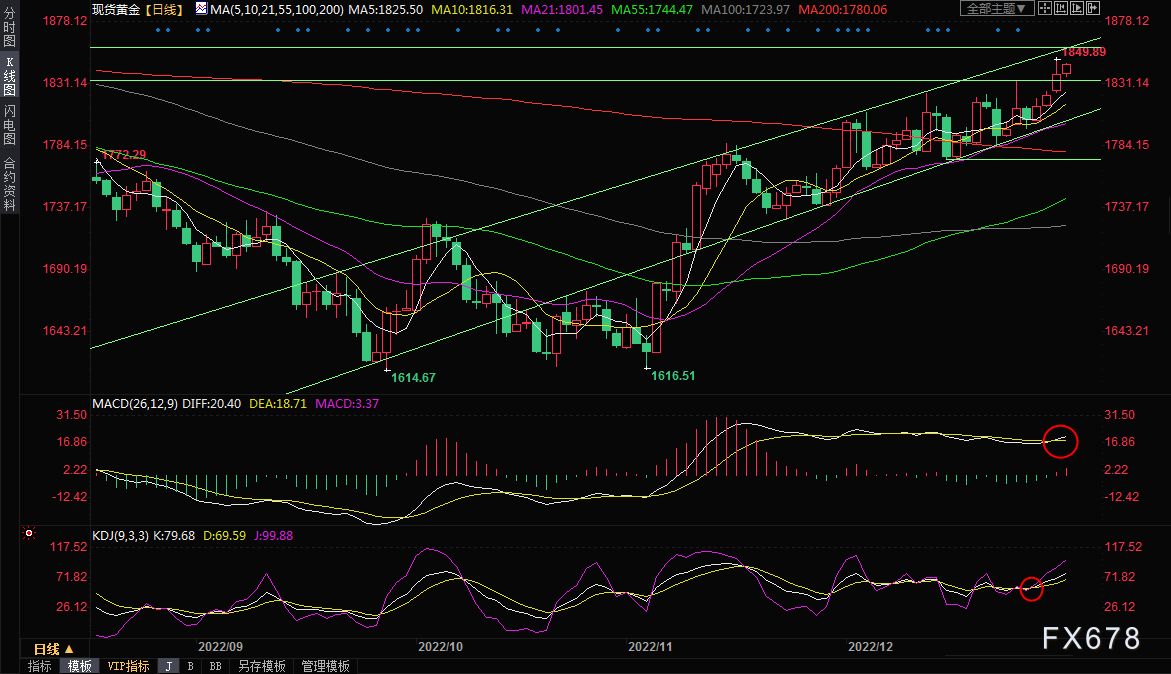Viewport: 1171px width, 674px height.
Task: Click the 管理模板 button
Action: tap(325, 666)
